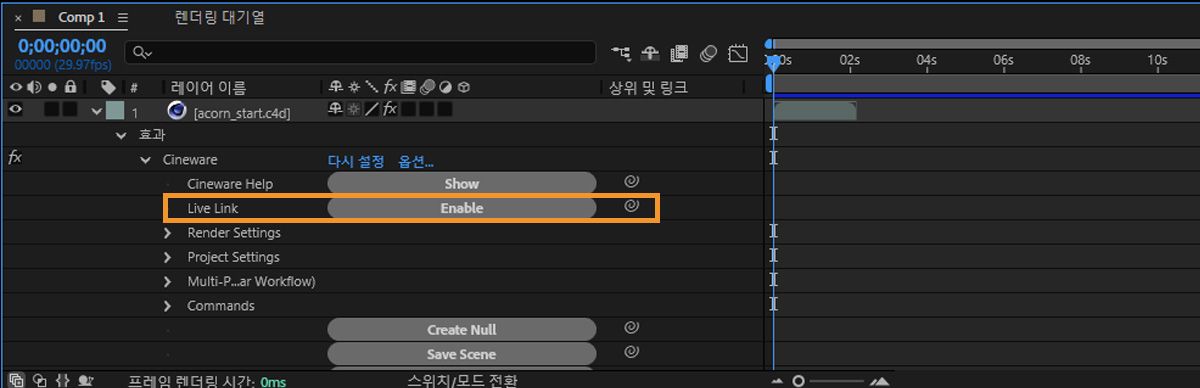The width and height of the screenshot is (1200, 388).
Task: Expand or collapse Transfer Controls pane icon
Action: (x=39, y=380)
